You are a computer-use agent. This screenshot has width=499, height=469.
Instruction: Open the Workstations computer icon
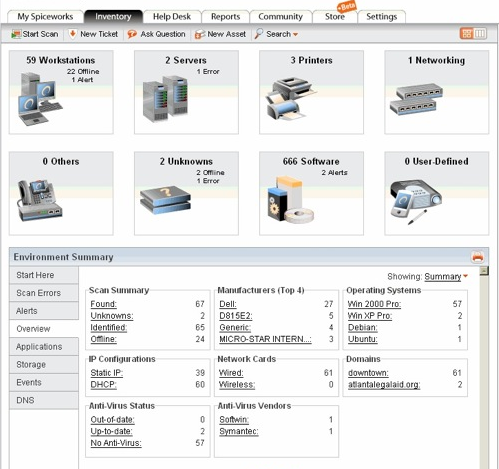point(39,99)
